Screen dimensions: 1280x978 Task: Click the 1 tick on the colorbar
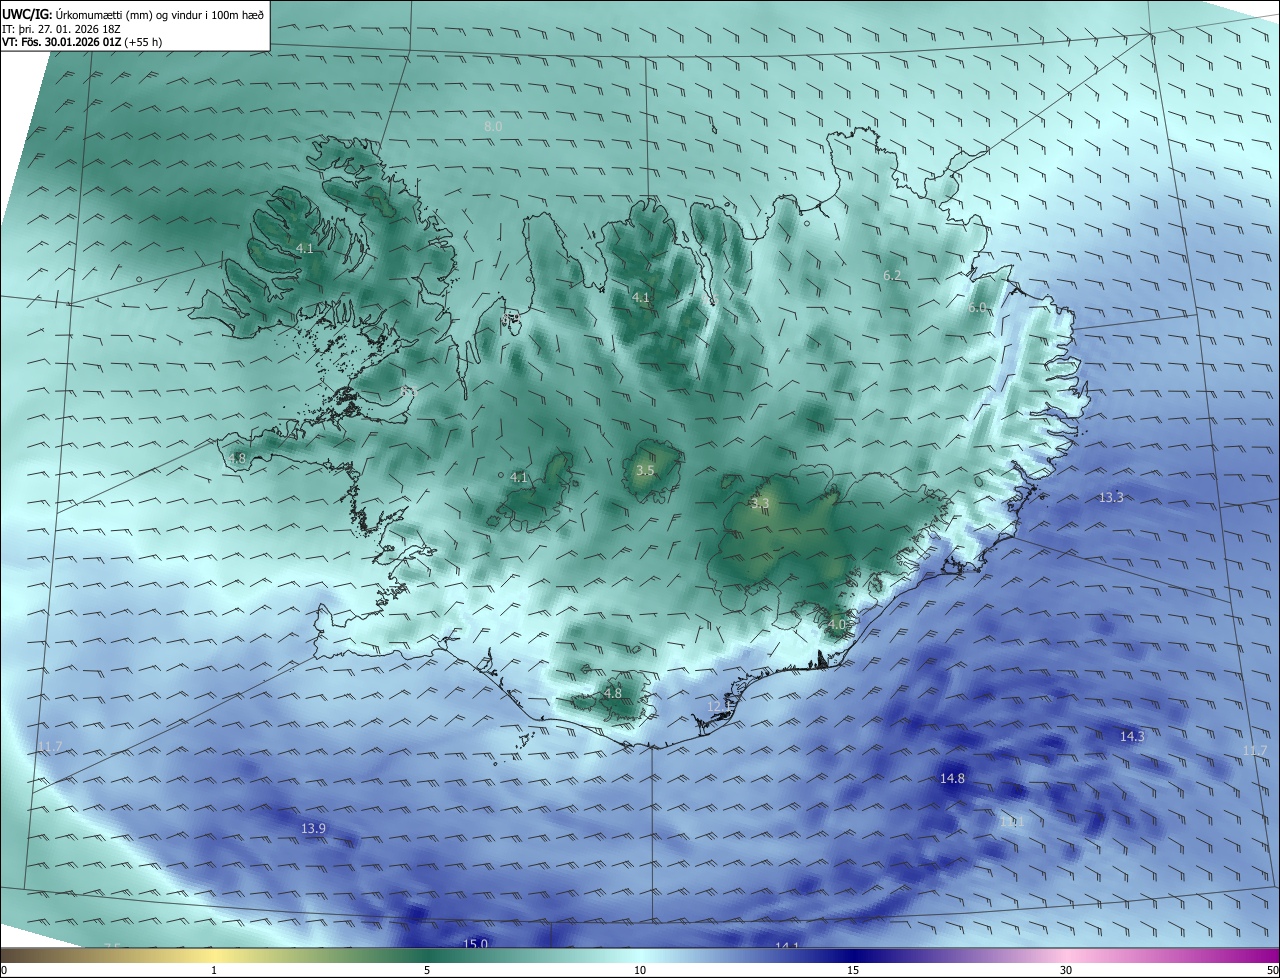point(214,970)
